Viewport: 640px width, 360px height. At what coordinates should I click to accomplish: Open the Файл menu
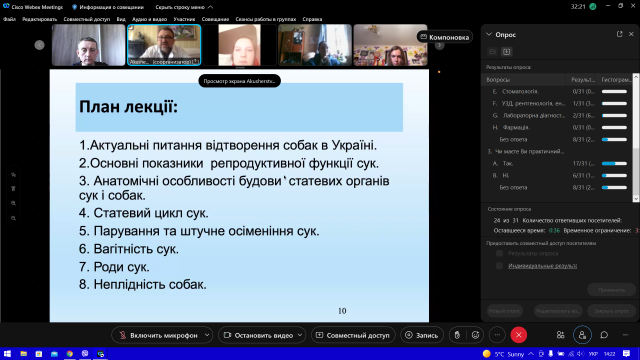click(x=9, y=19)
